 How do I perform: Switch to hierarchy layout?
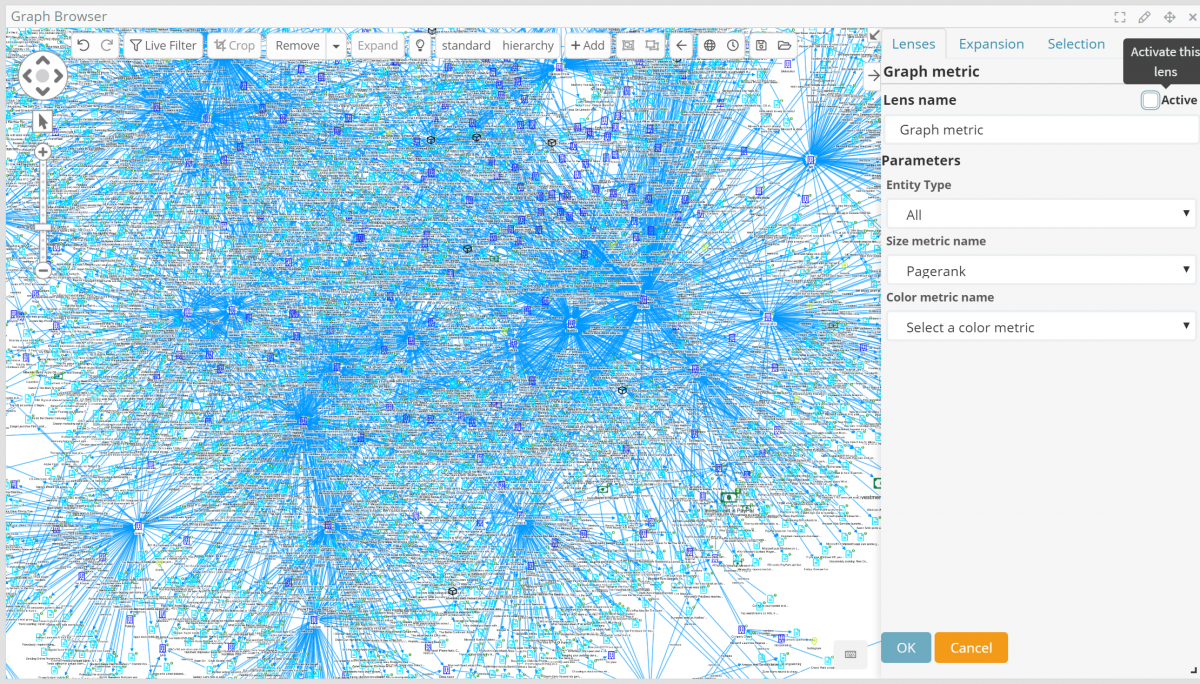[528, 45]
